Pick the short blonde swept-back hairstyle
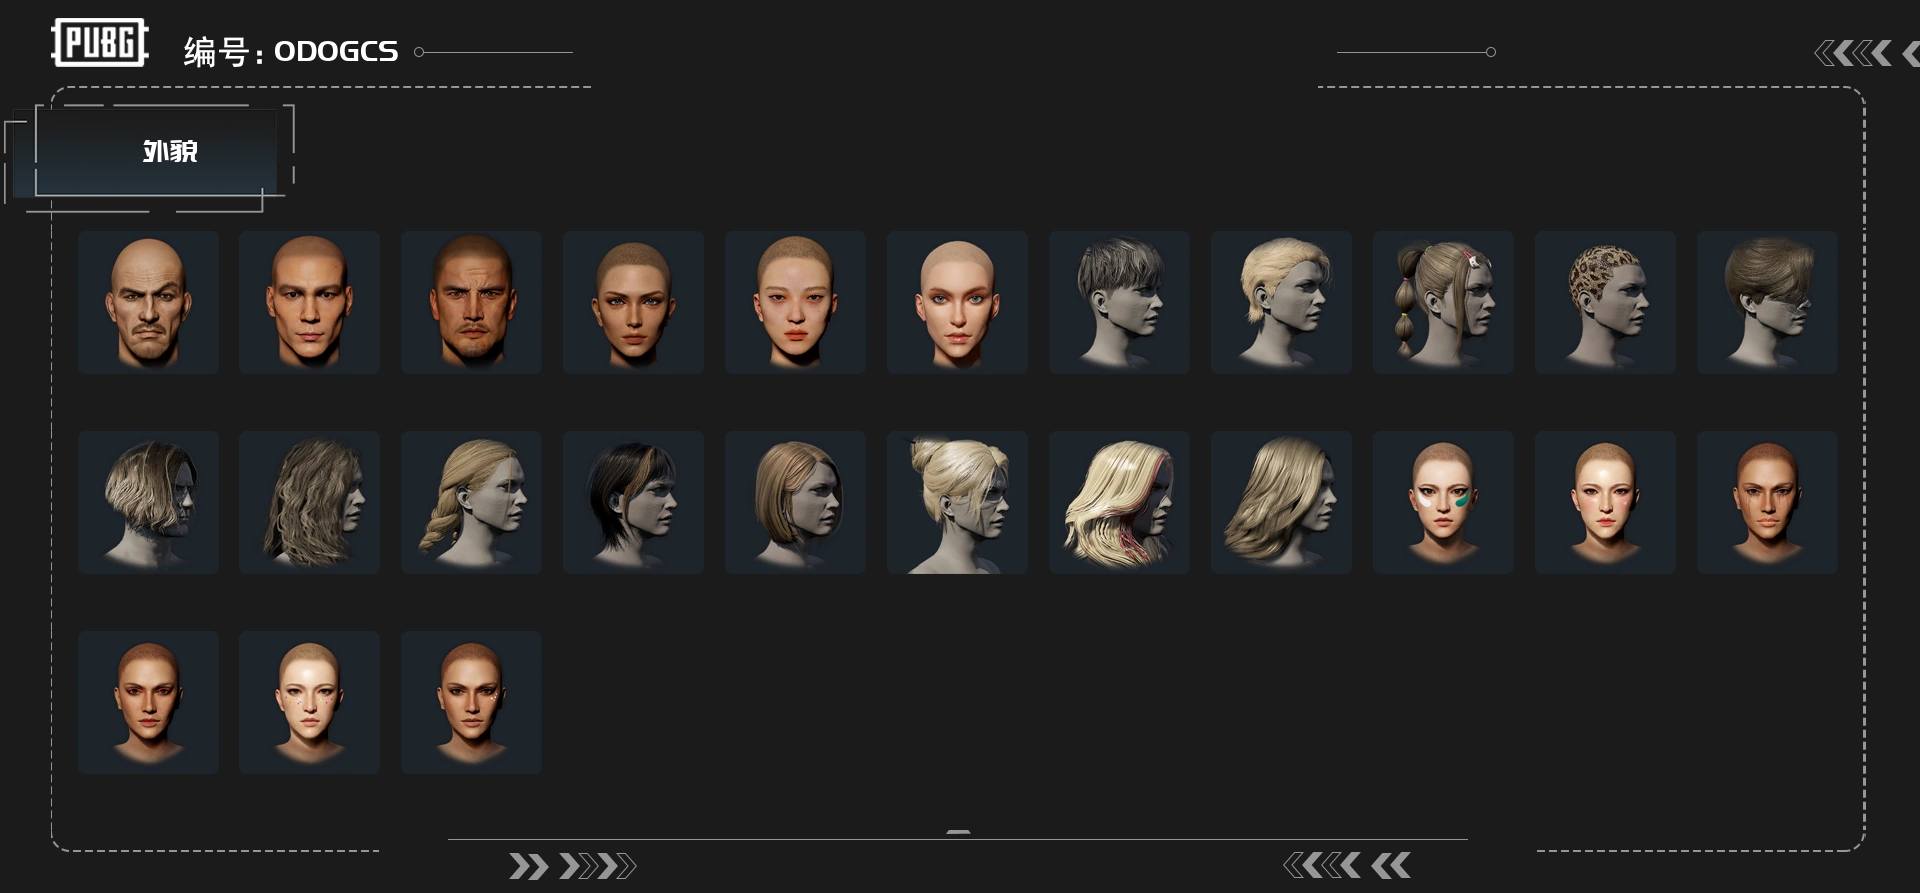 1281,302
